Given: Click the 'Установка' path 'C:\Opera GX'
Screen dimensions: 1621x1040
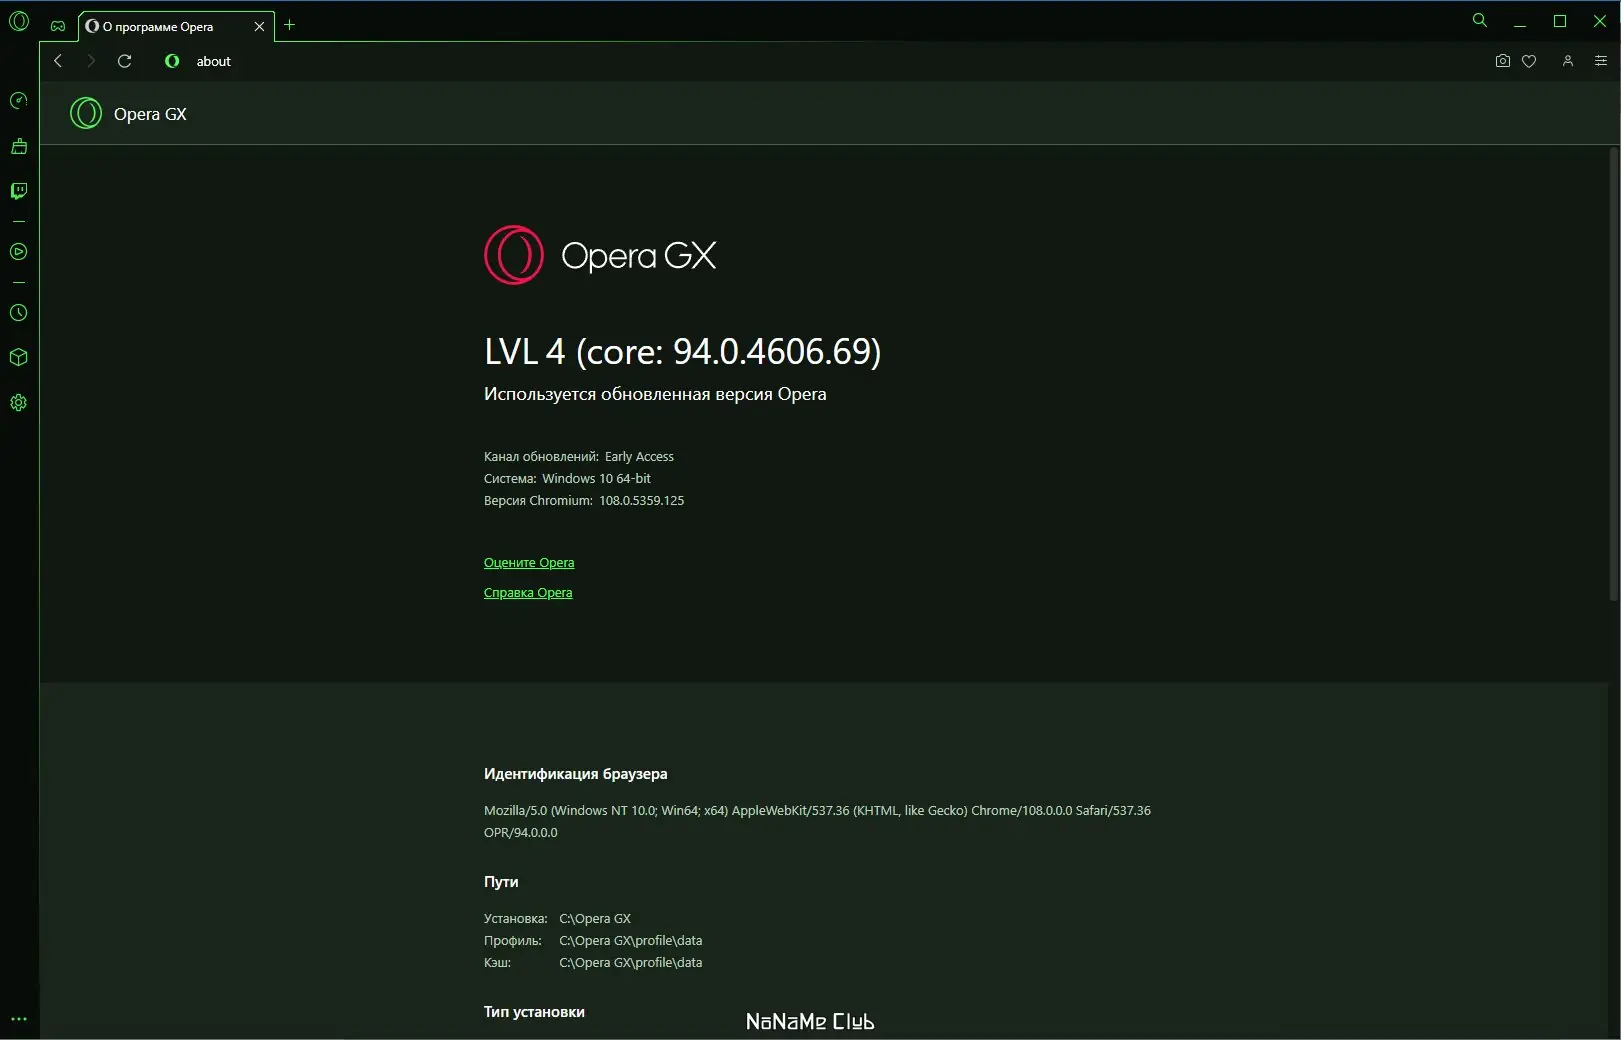Looking at the screenshot, I should pos(595,919).
